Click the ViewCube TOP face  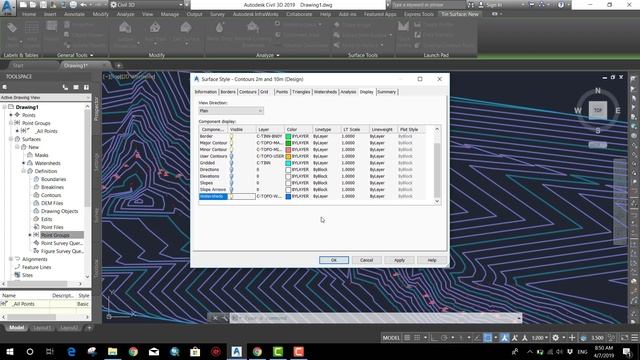(x=598, y=110)
